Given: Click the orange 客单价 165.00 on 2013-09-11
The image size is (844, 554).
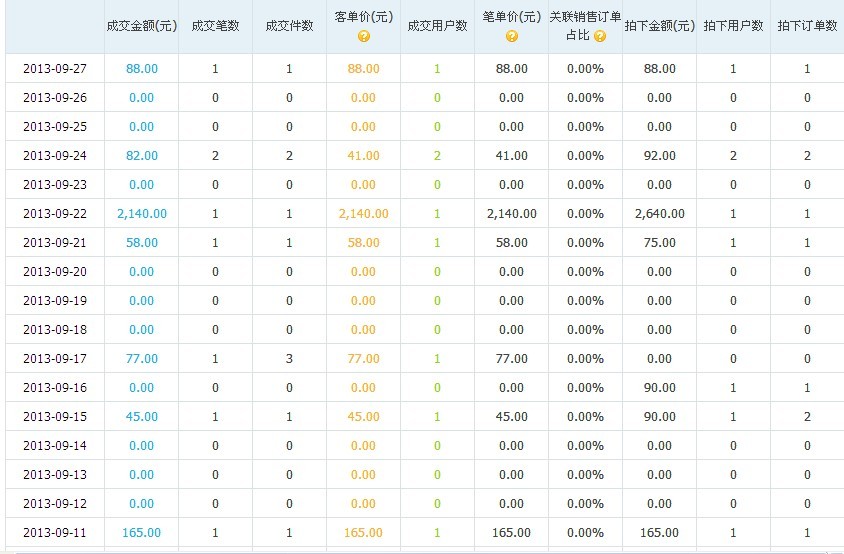Looking at the screenshot, I should click(363, 532).
